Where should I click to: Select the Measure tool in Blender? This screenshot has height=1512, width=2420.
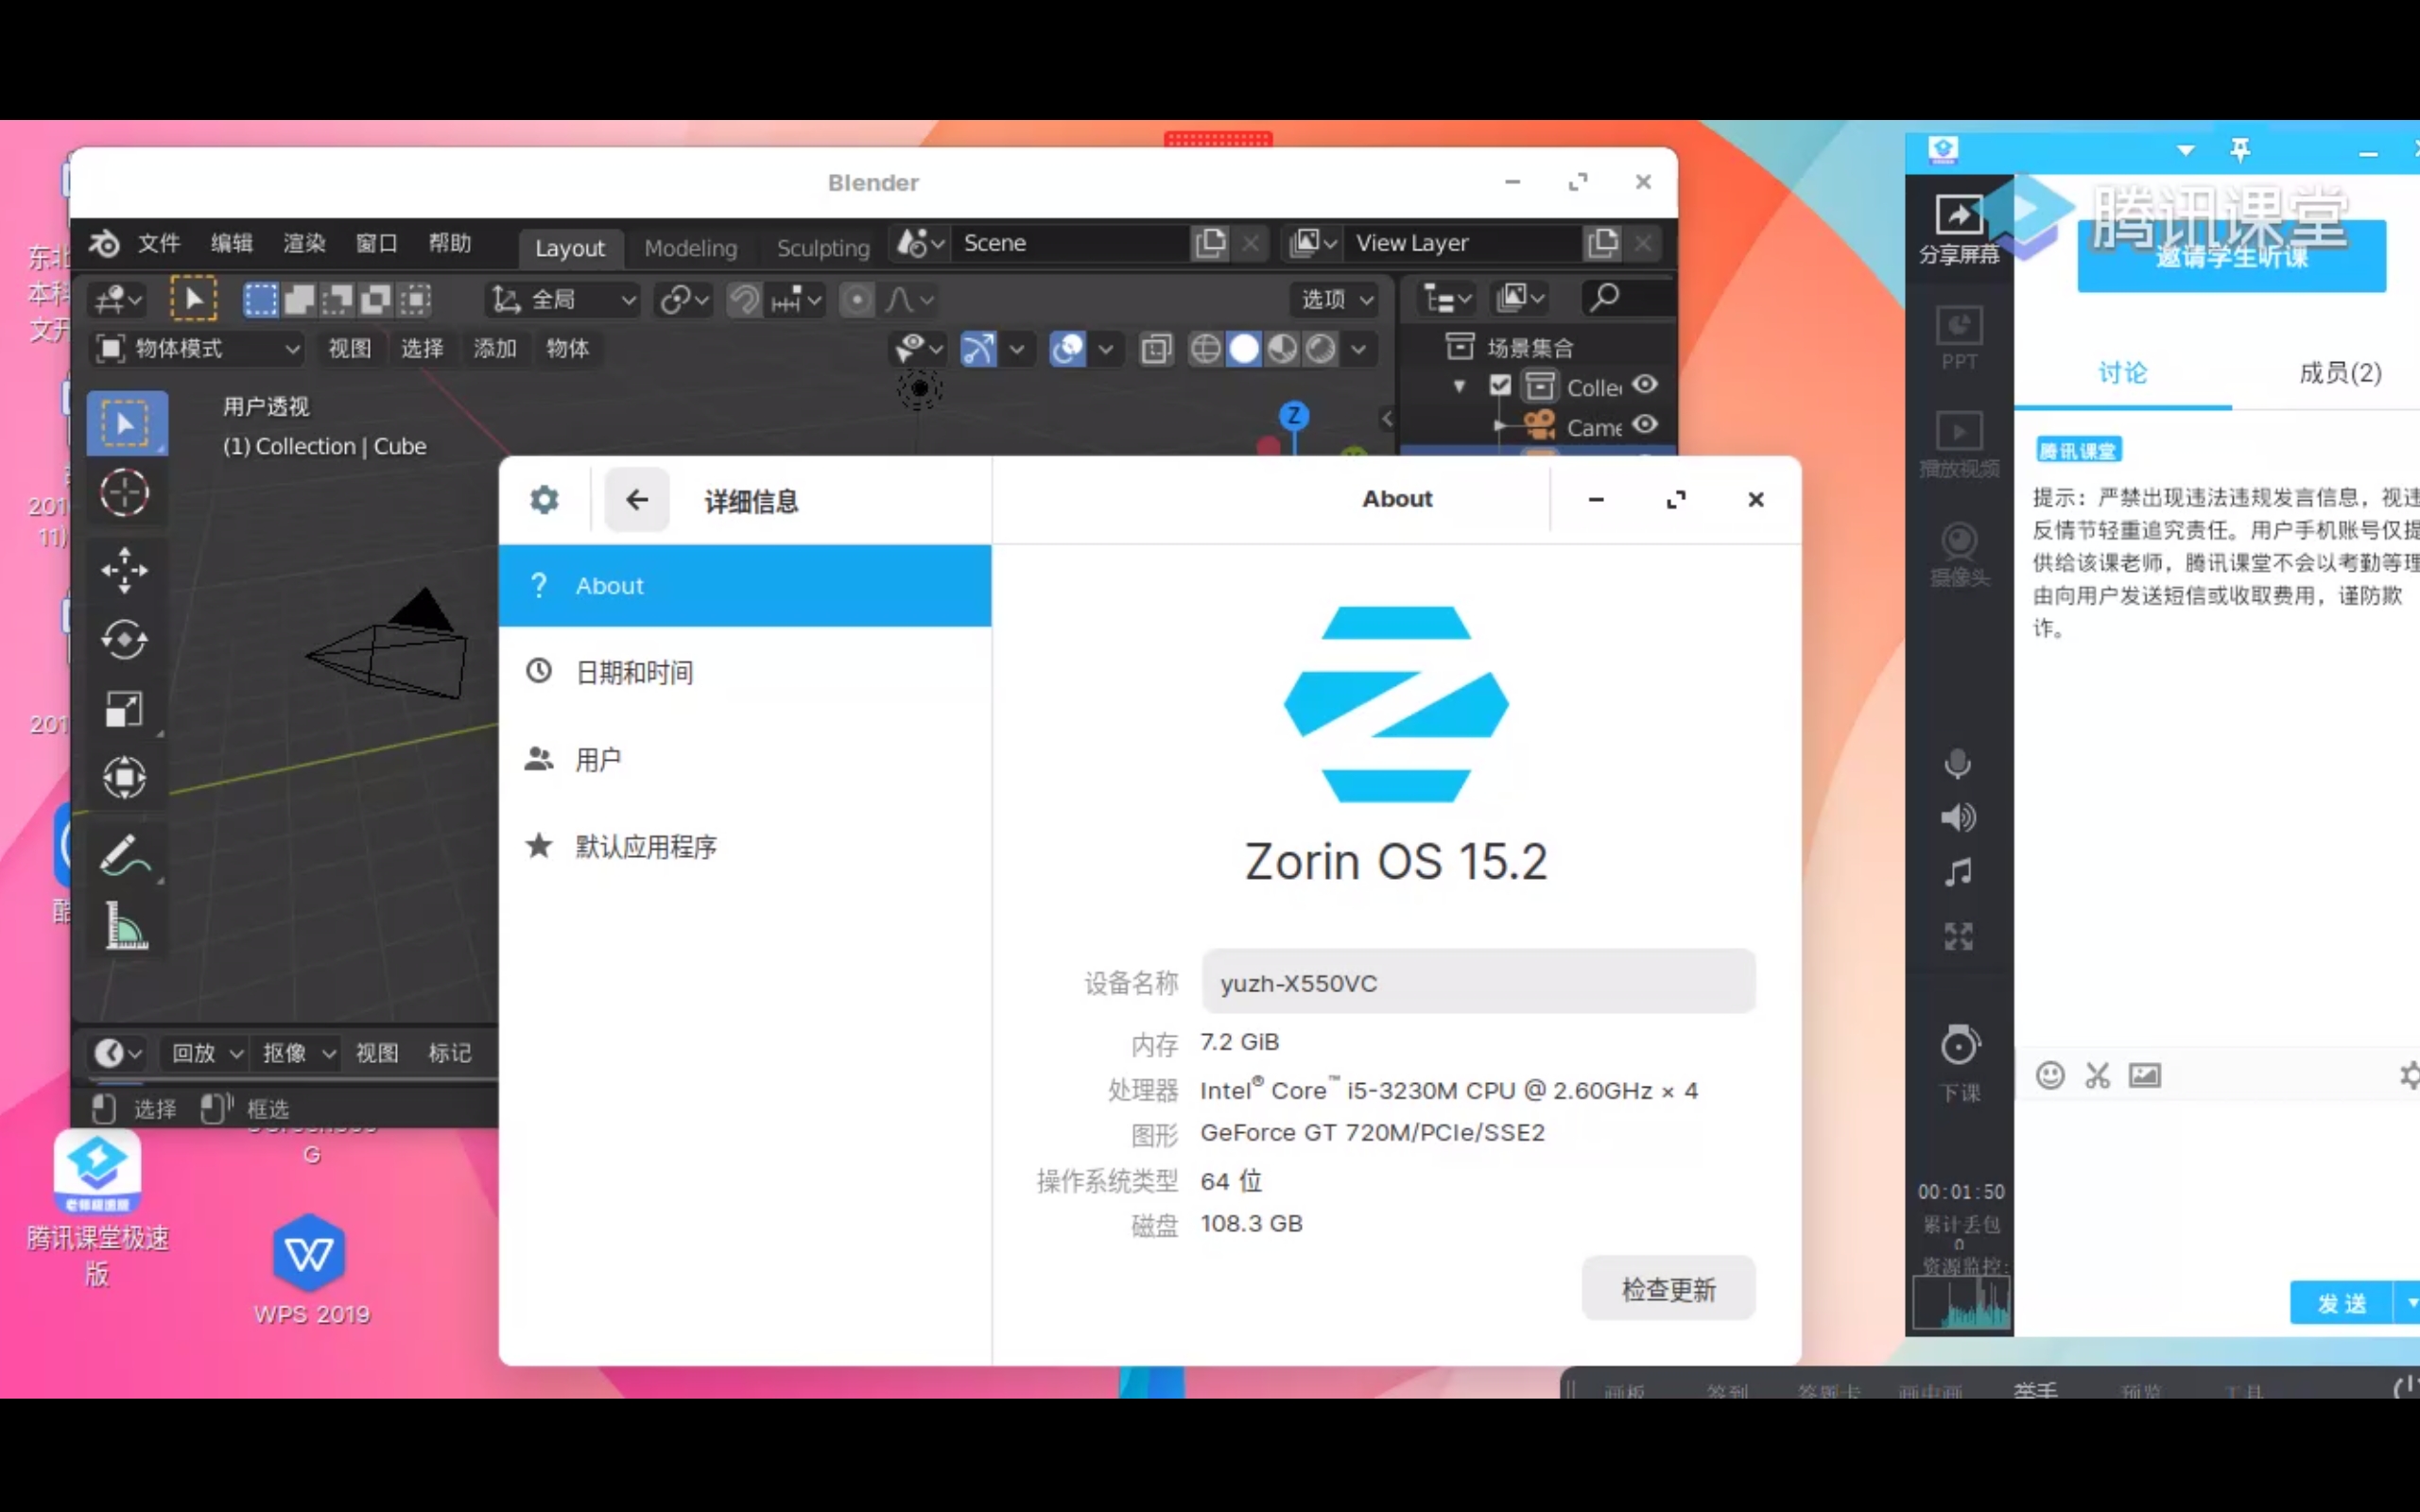(x=125, y=925)
